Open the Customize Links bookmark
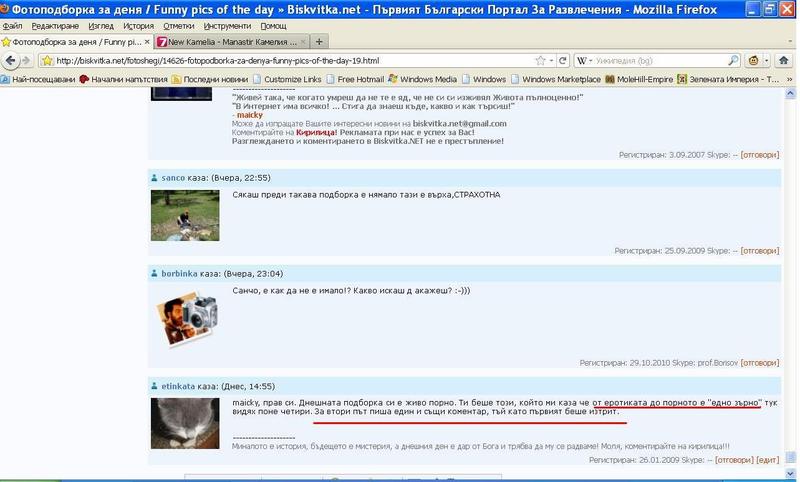This screenshot has height=482, width=800. pos(287,79)
